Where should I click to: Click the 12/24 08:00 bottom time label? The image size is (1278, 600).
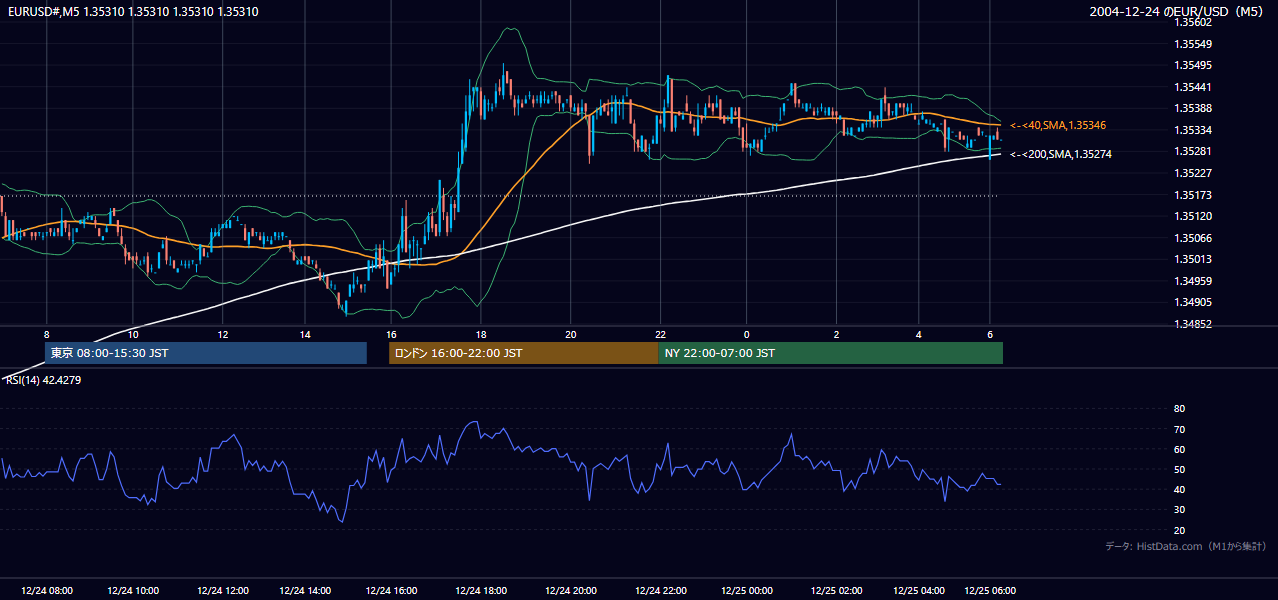point(46,590)
